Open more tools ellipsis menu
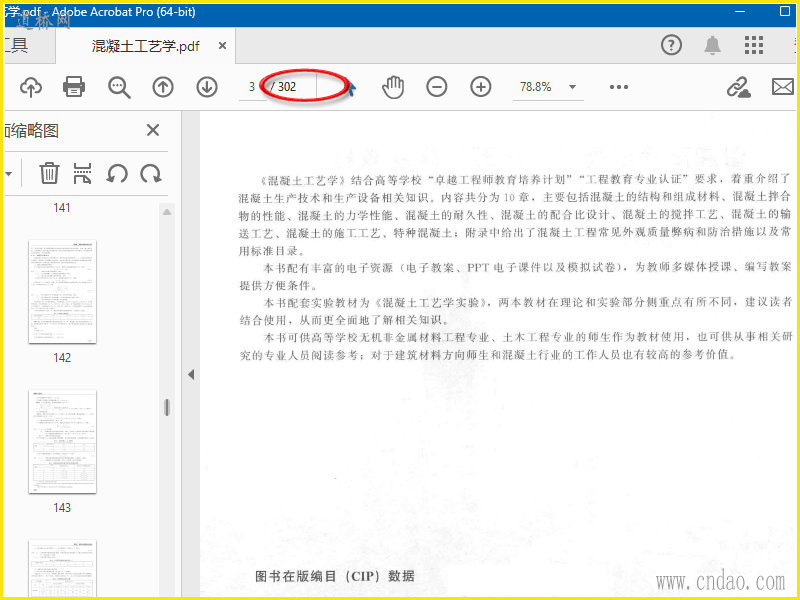 pos(619,87)
